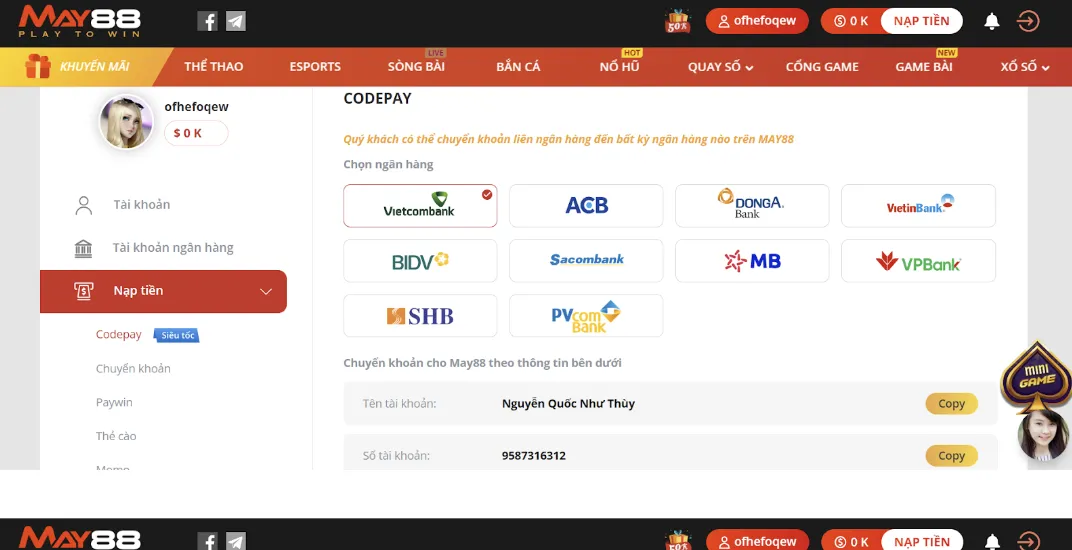The width and height of the screenshot is (1072, 550).
Task: Copy the account name Nguyễn Quốc Như Thùy
Action: [951, 404]
